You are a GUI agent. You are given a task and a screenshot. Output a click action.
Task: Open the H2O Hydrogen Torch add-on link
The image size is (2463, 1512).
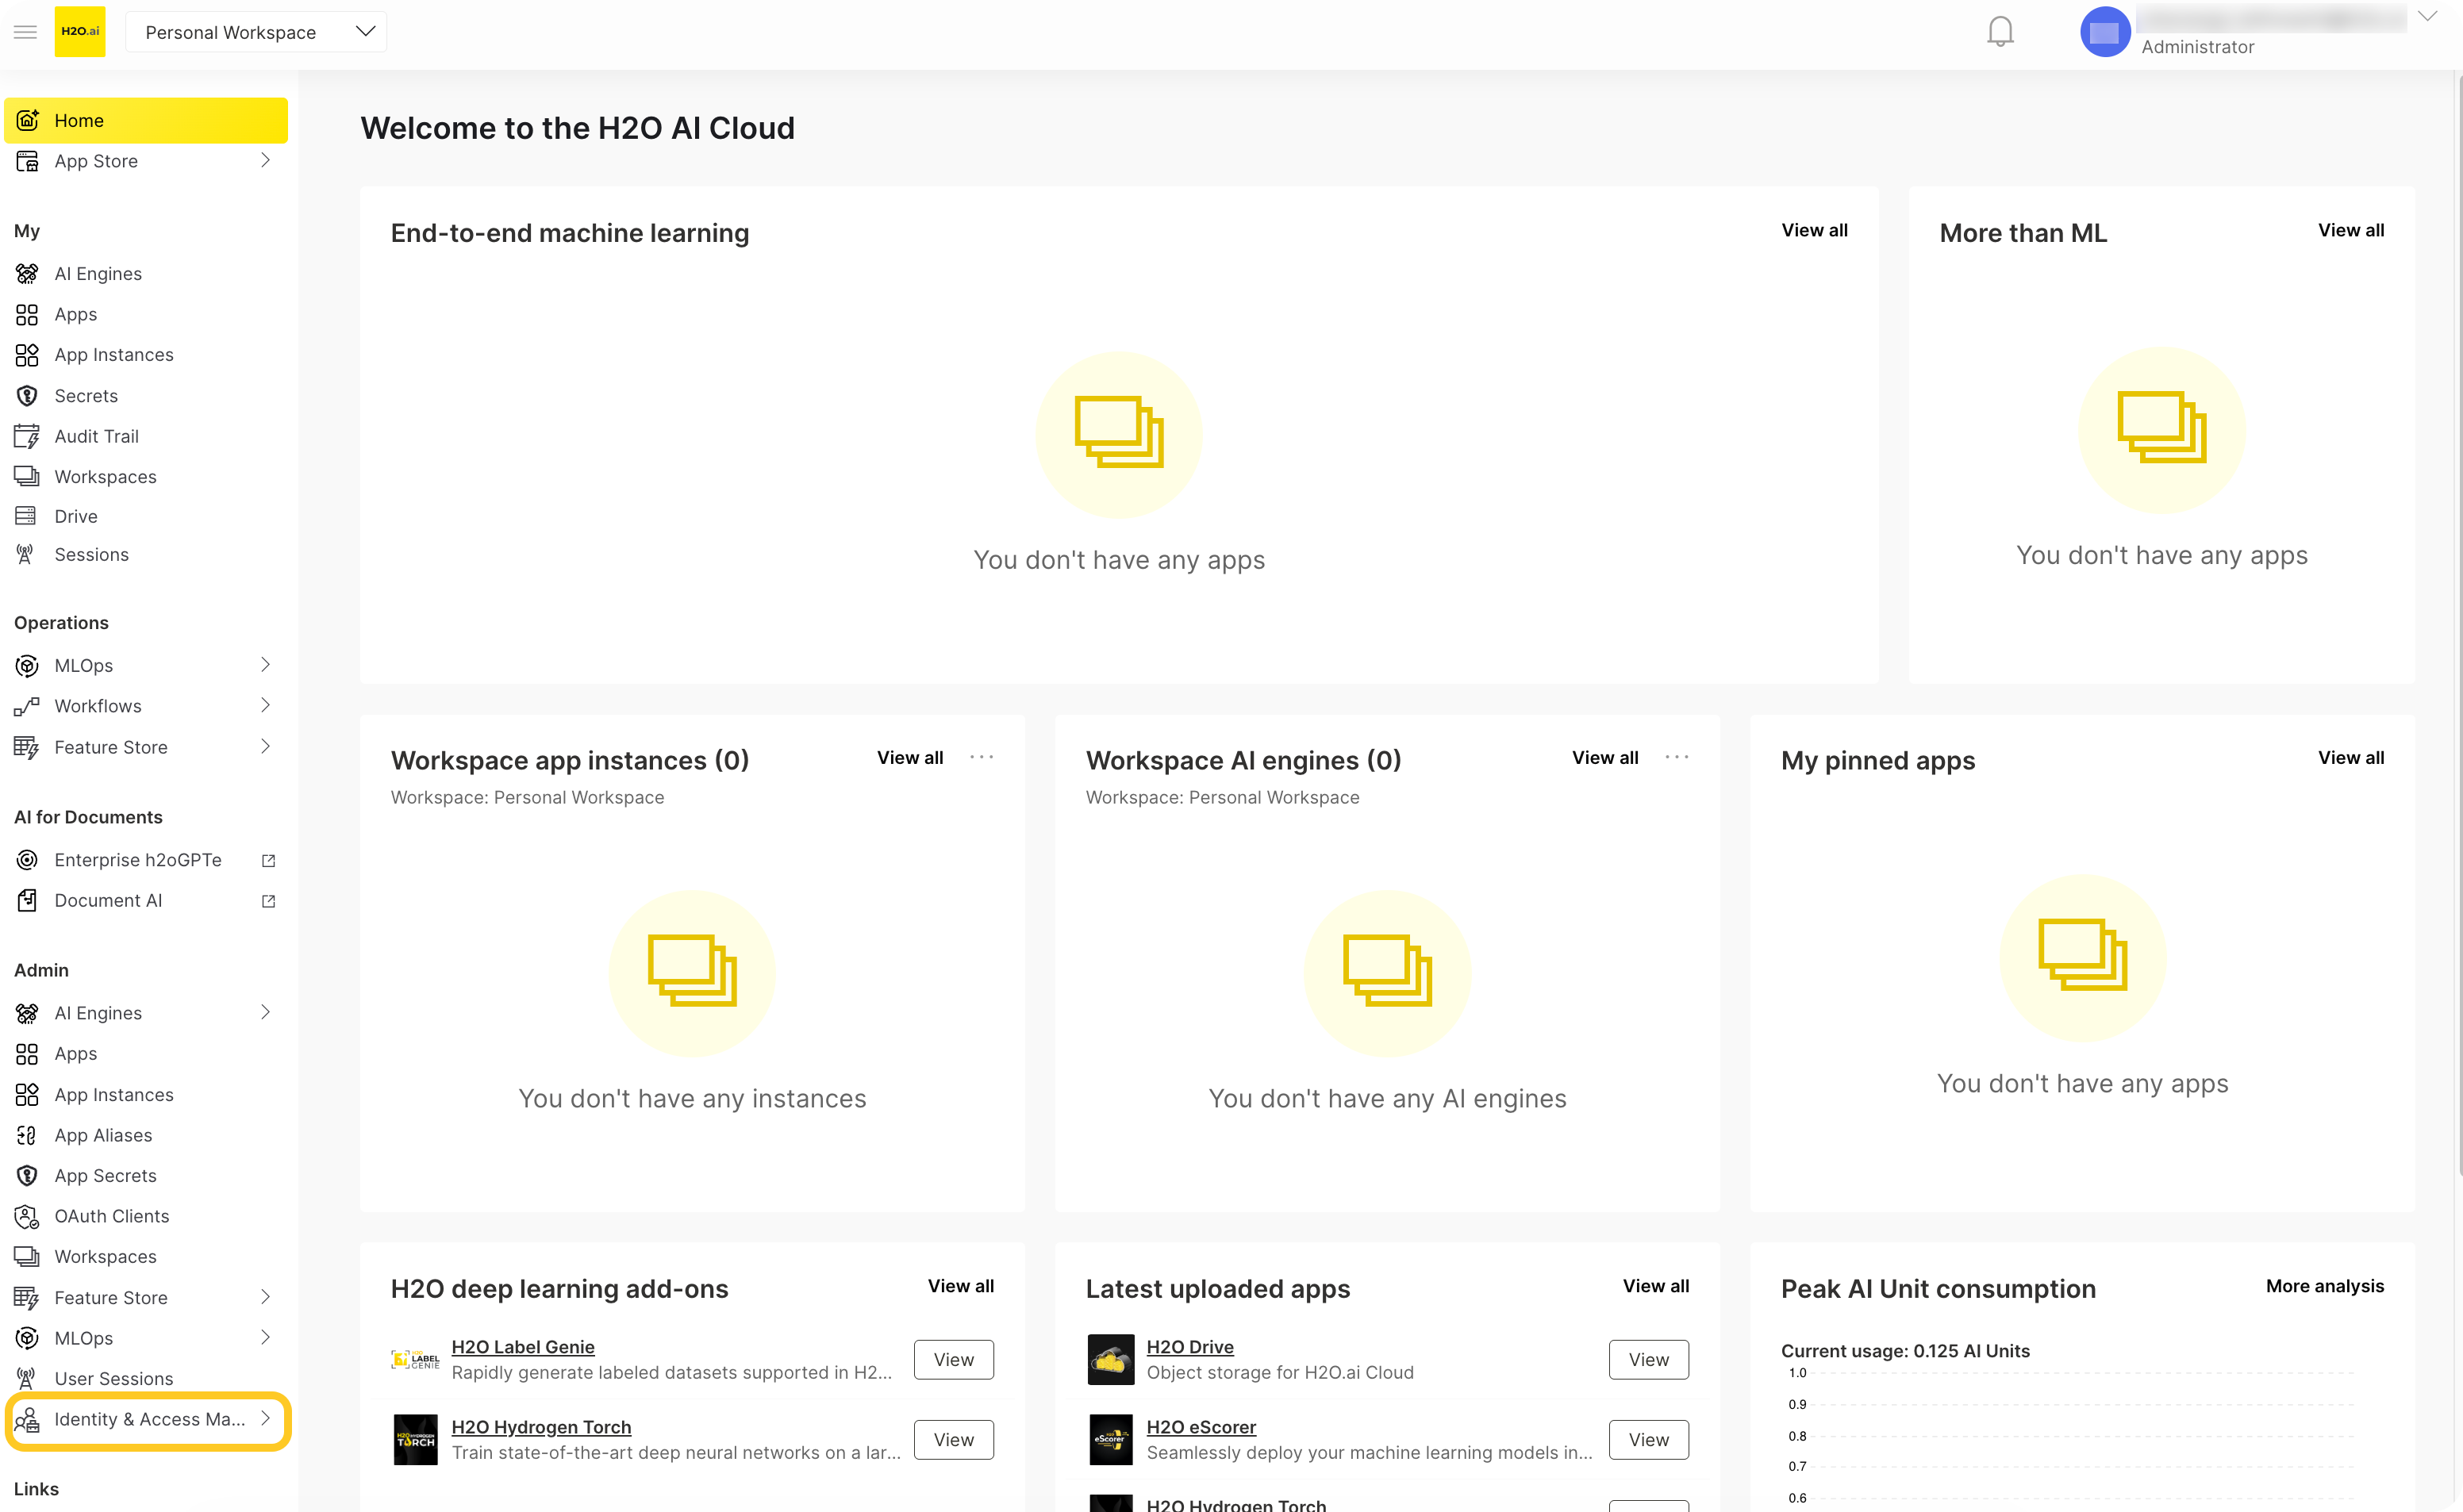click(x=541, y=1427)
